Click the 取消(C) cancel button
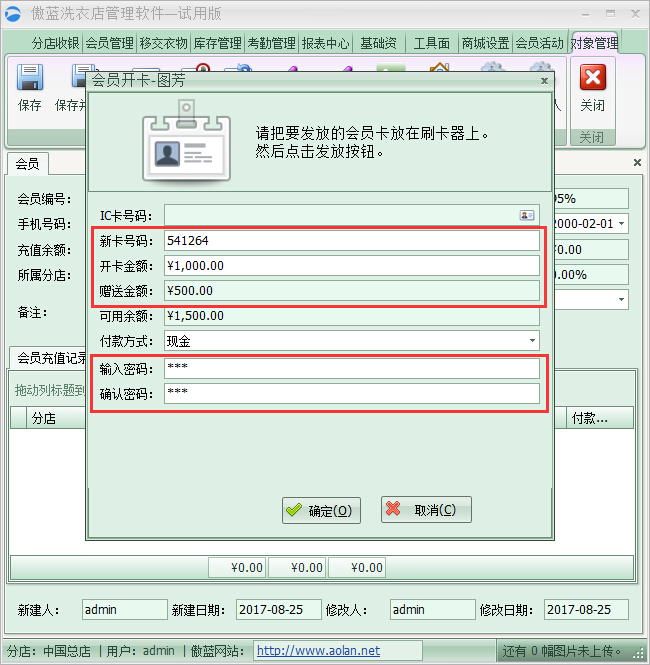Screen dimensions: 650x665 click(426, 510)
